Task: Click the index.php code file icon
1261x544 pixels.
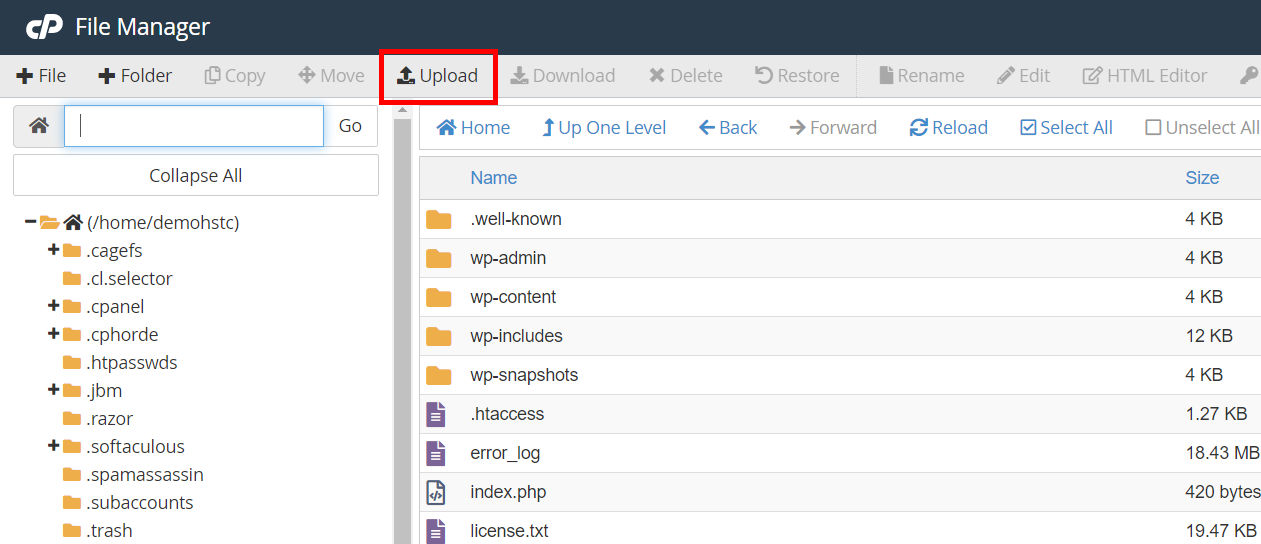Action: [435, 492]
